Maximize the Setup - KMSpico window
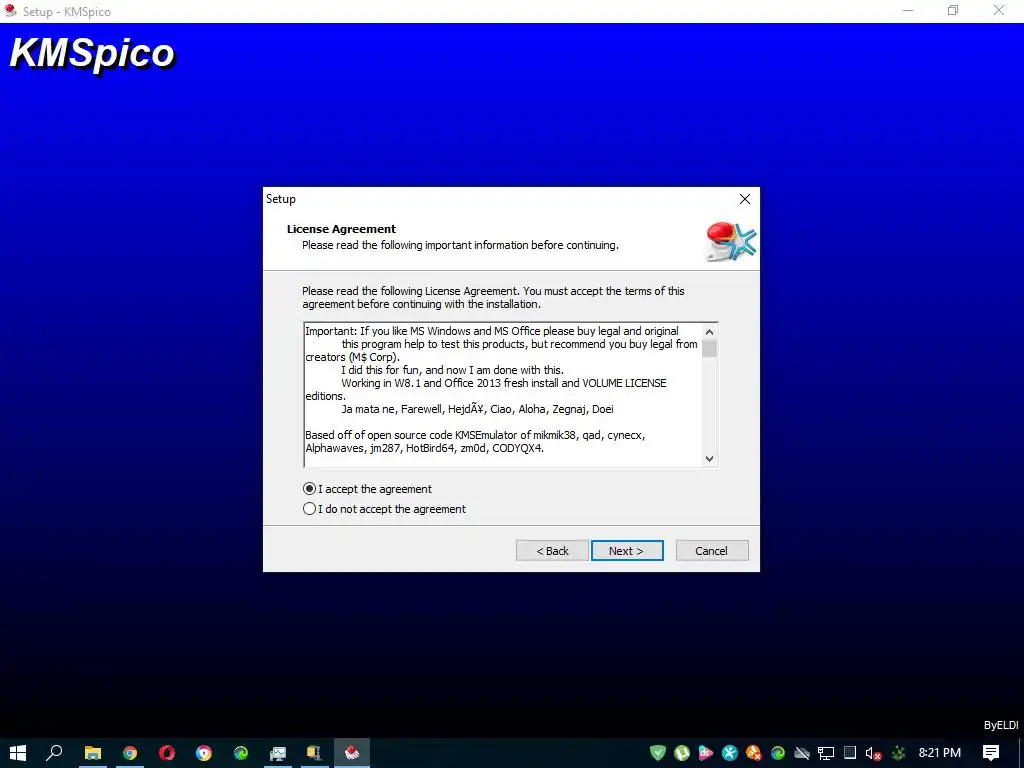 [x=953, y=10]
